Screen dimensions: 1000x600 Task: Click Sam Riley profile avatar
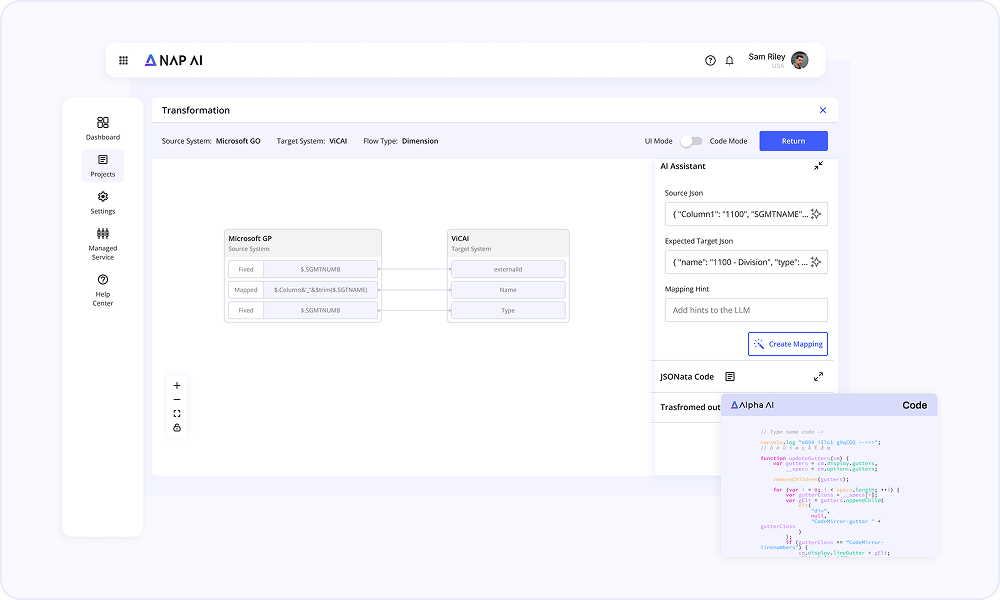tap(800, 61)
